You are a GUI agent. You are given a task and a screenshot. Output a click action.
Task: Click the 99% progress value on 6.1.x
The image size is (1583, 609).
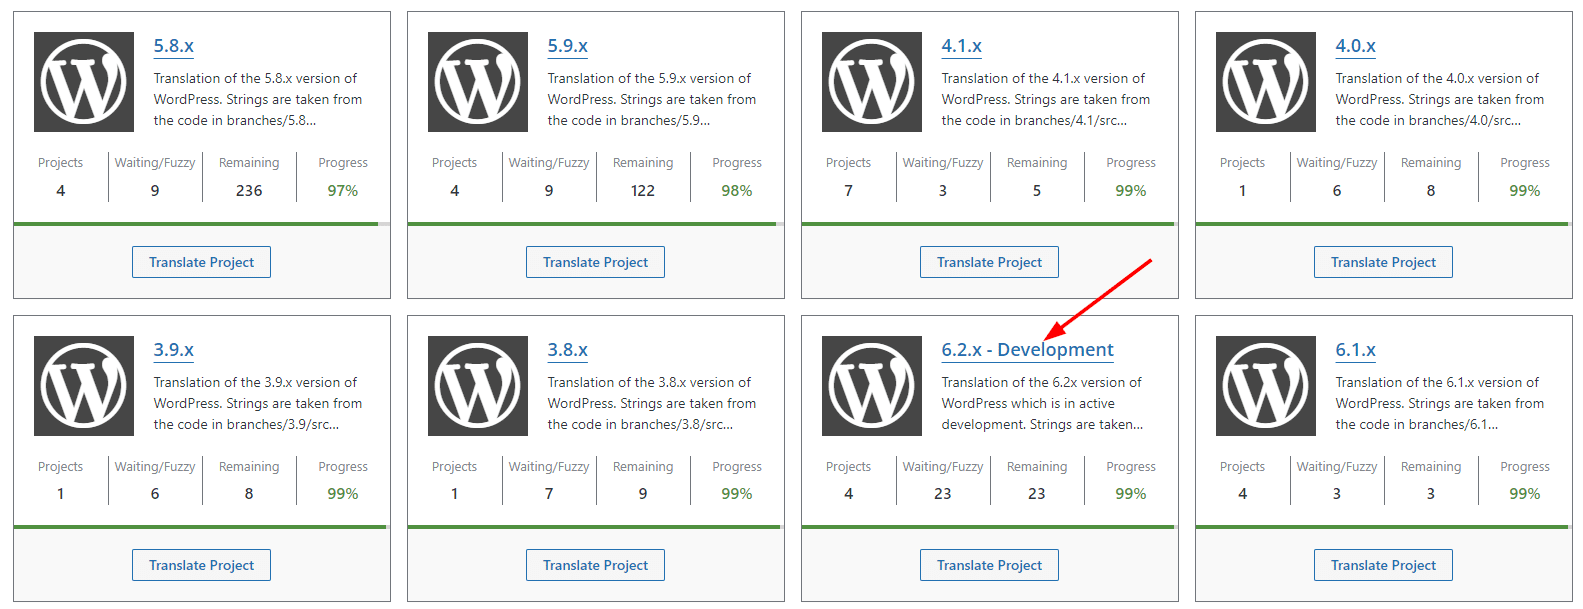1525,494
